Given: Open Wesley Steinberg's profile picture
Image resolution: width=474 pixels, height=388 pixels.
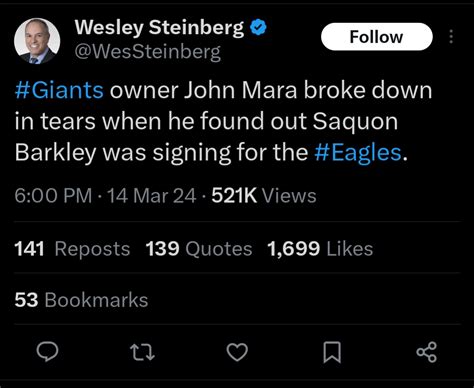Looking at the screenshot, I should 37,41.
